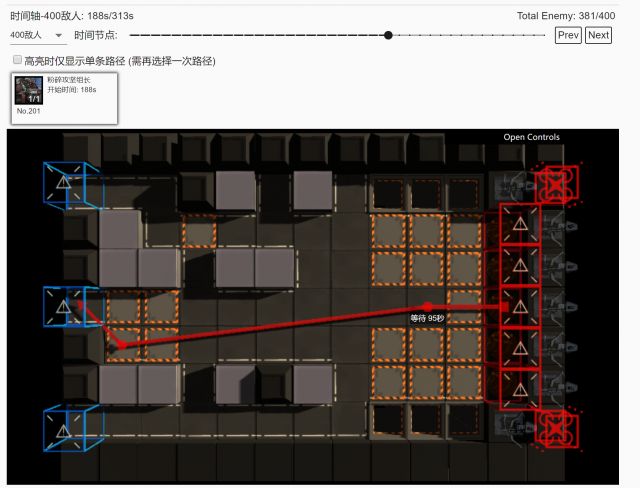Open the 400敌人 dropdown
Screen dimensions: 640x488
coord(37,35)
